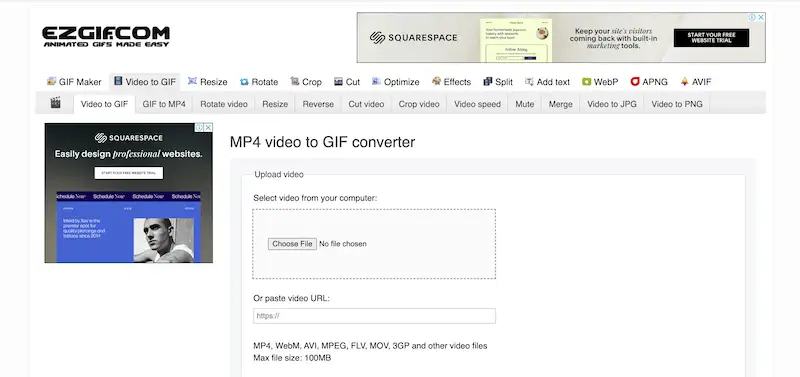Click the Cut tool icon
The width and height of the screenshot is (800, 377).
[x=338, y=82]
